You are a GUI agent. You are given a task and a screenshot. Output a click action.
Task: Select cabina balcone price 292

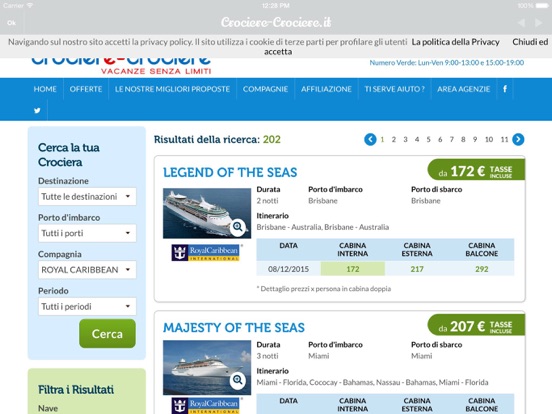coord(482,269)
